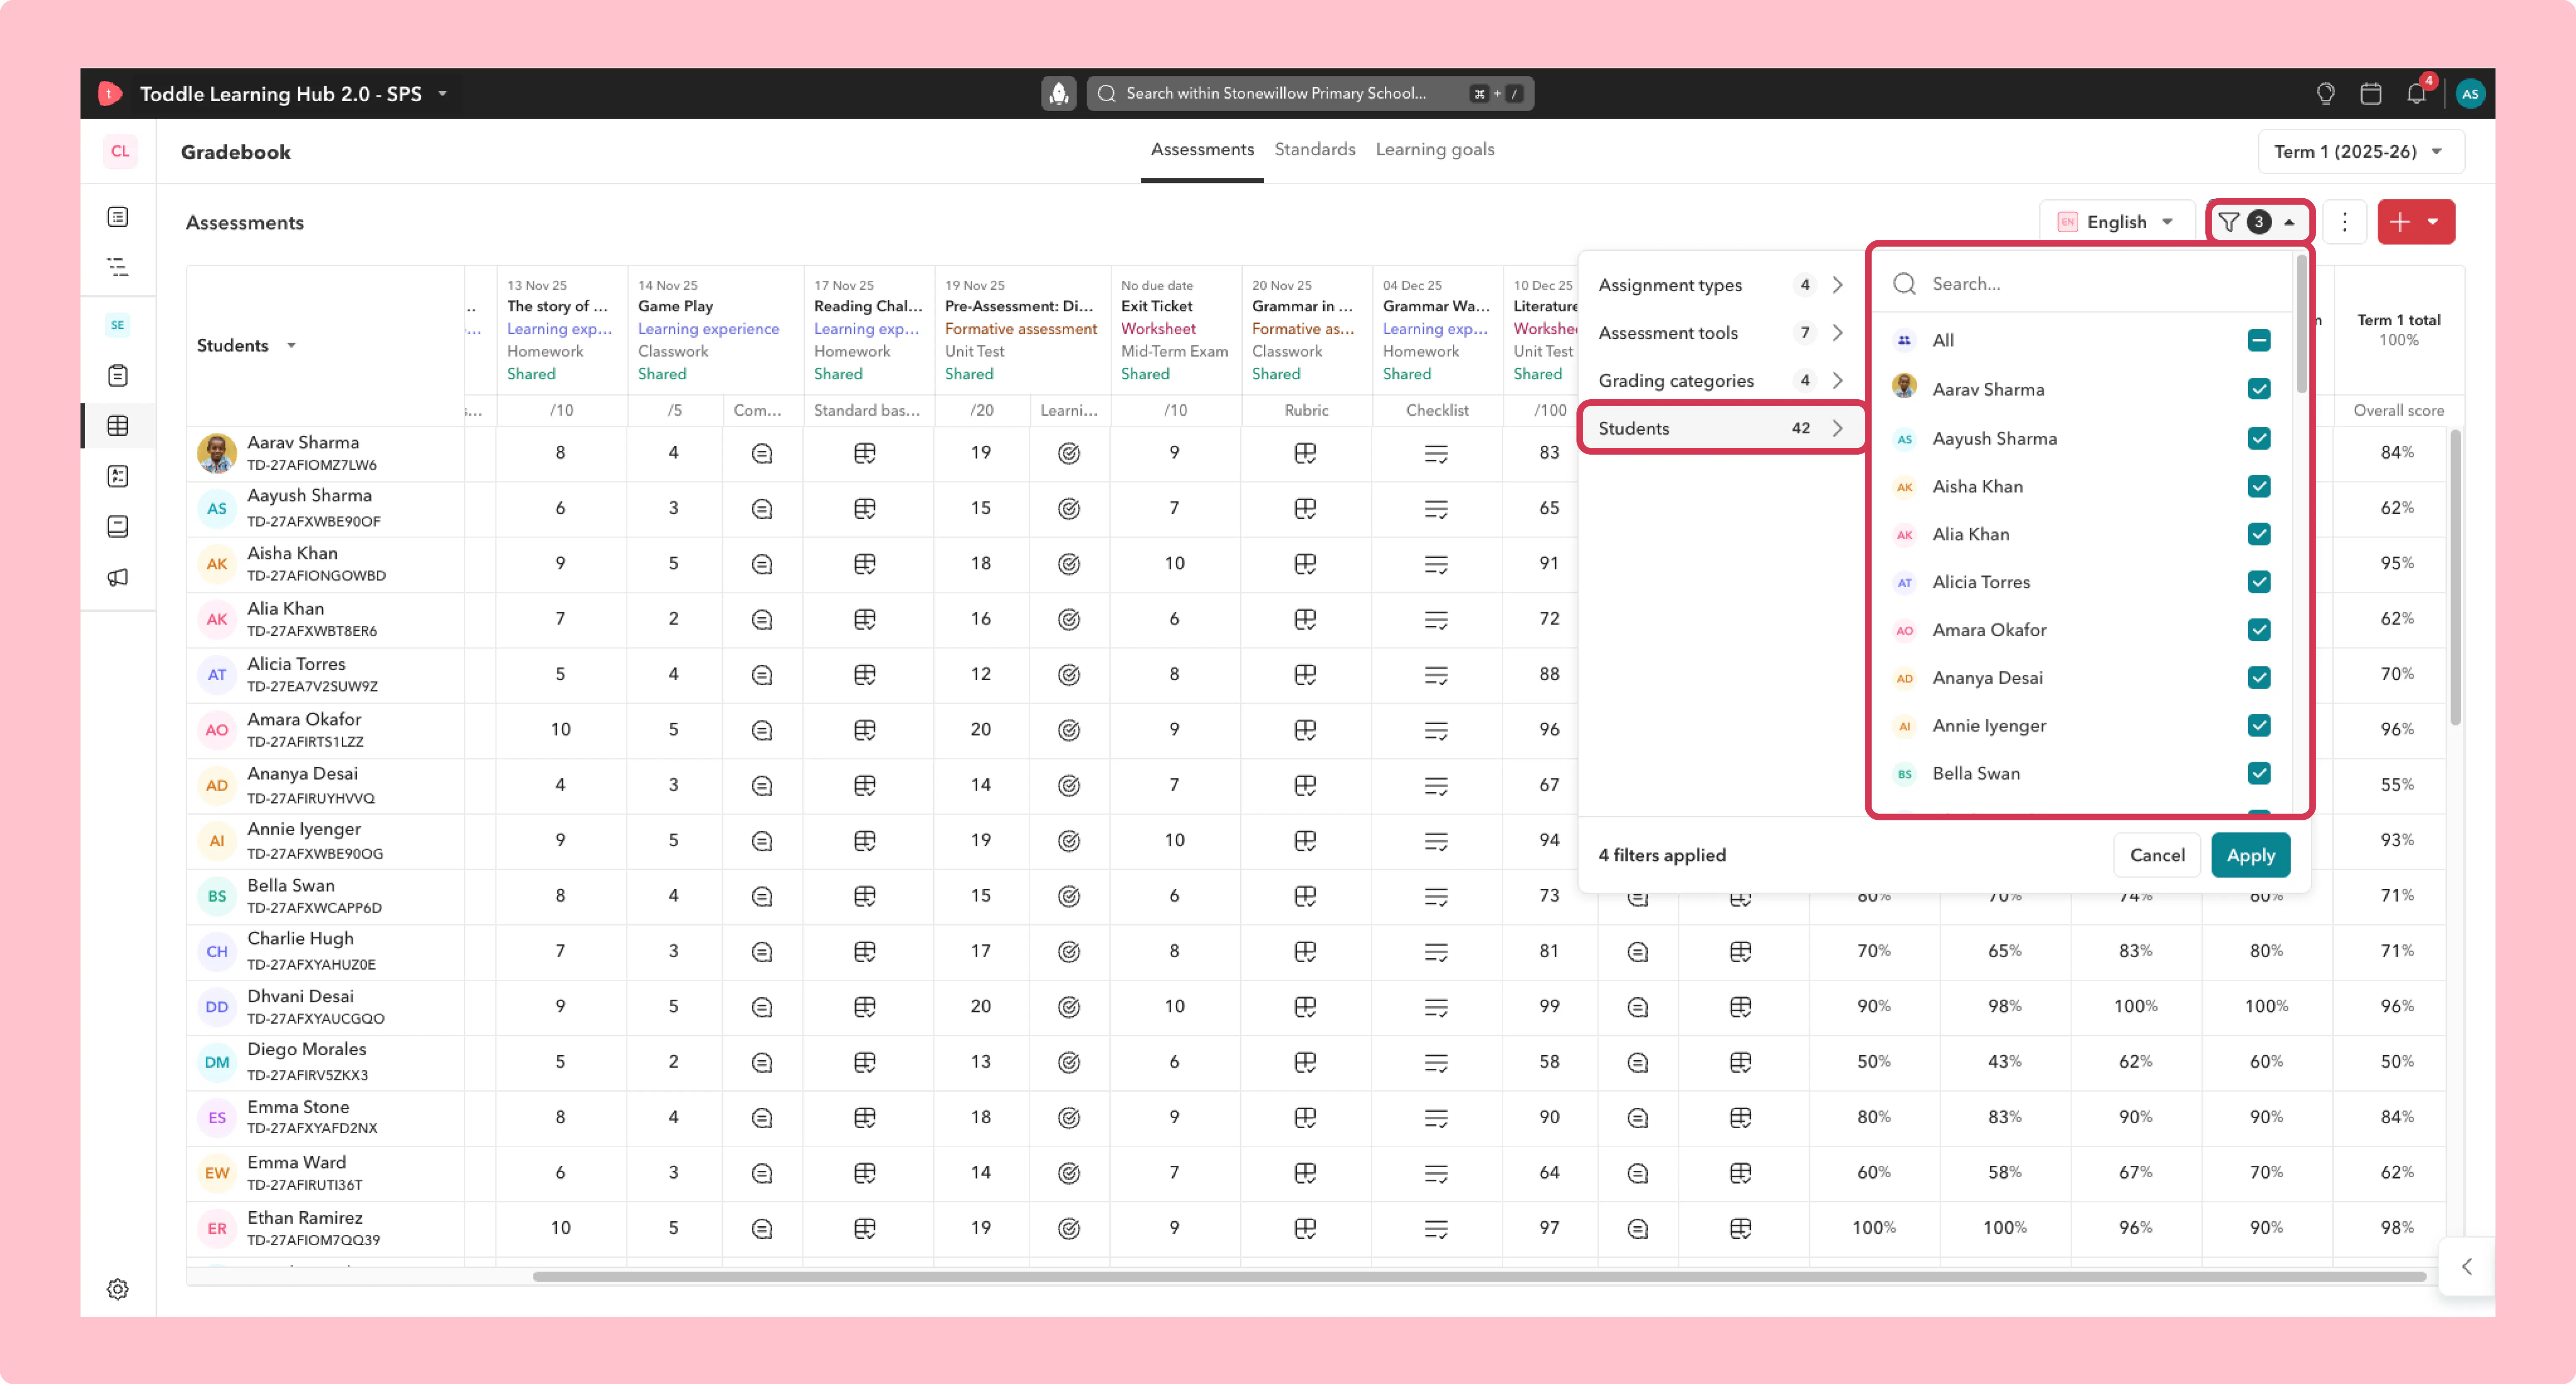
Task: Open settings gear in sidebar
Action: (118, 1289)
